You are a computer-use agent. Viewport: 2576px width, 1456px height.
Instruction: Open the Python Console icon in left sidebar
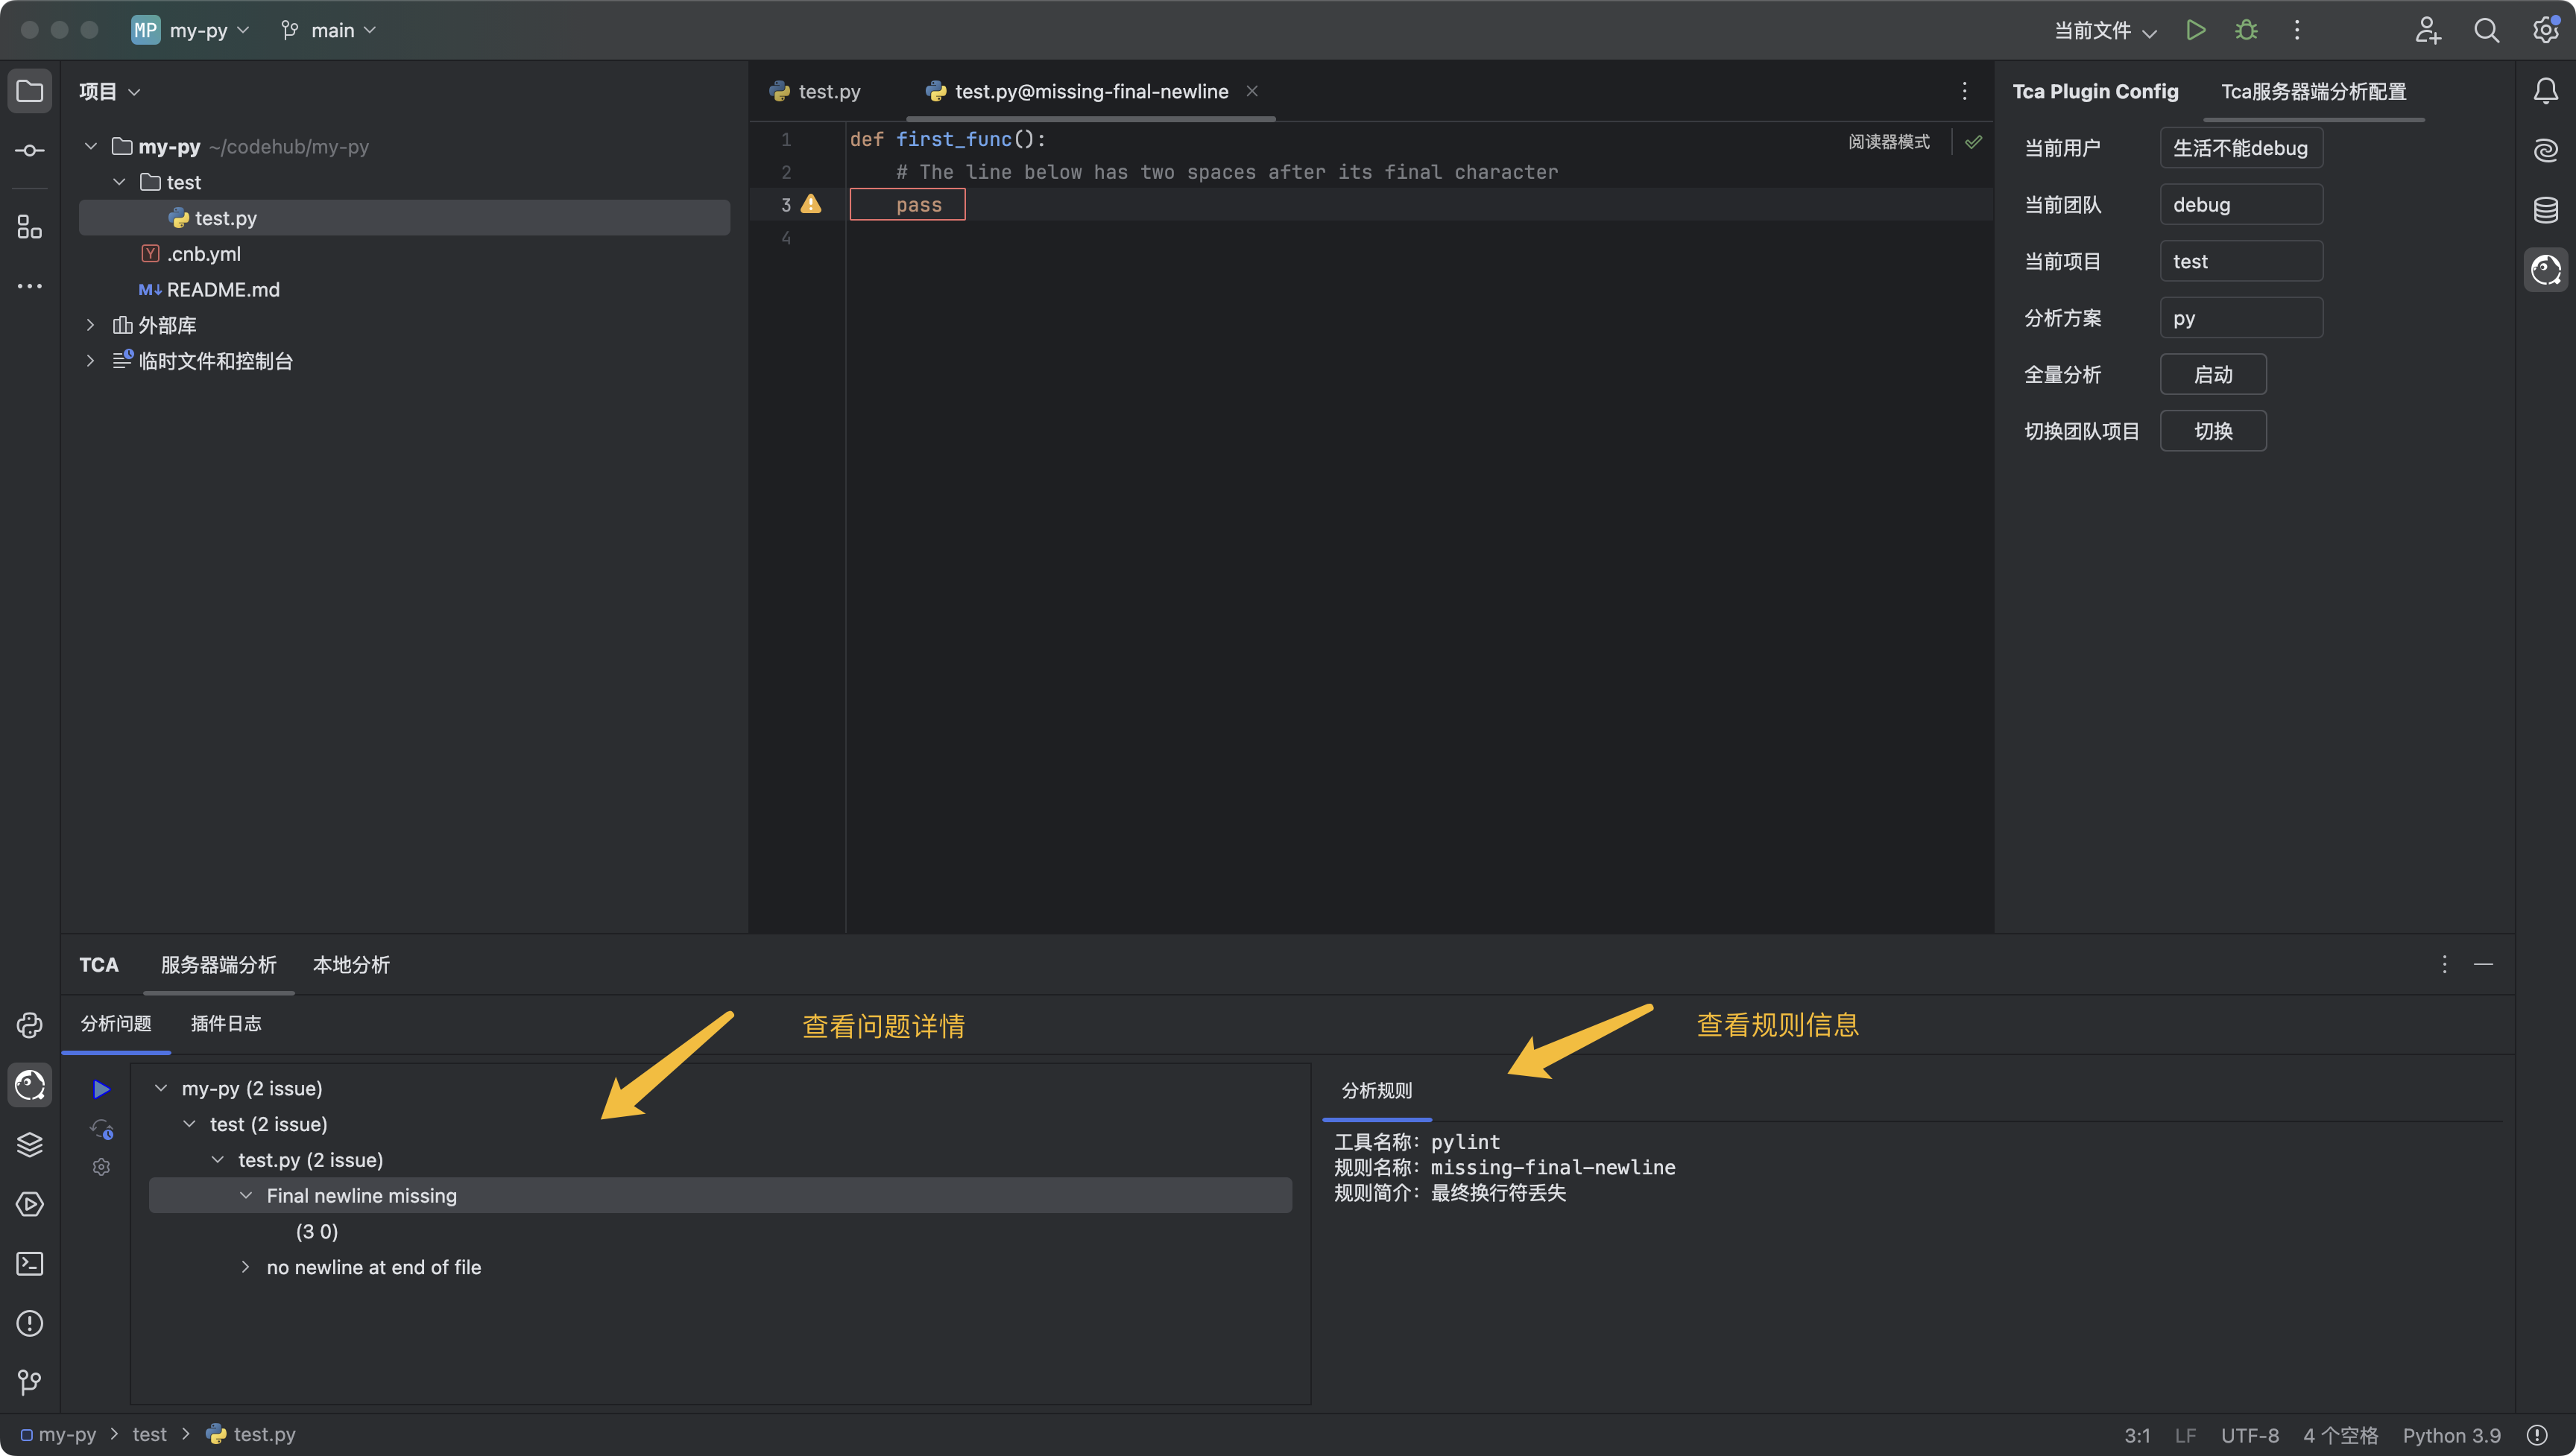(x=30, y=1025)
